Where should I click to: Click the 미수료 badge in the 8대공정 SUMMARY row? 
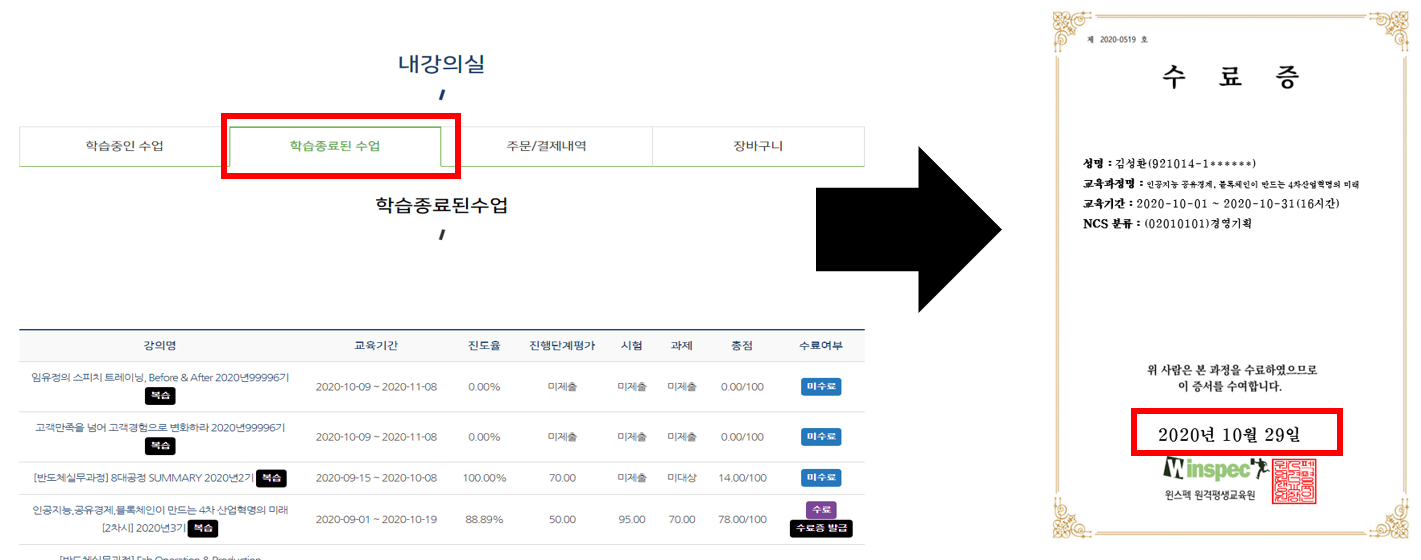pos(821,478)
